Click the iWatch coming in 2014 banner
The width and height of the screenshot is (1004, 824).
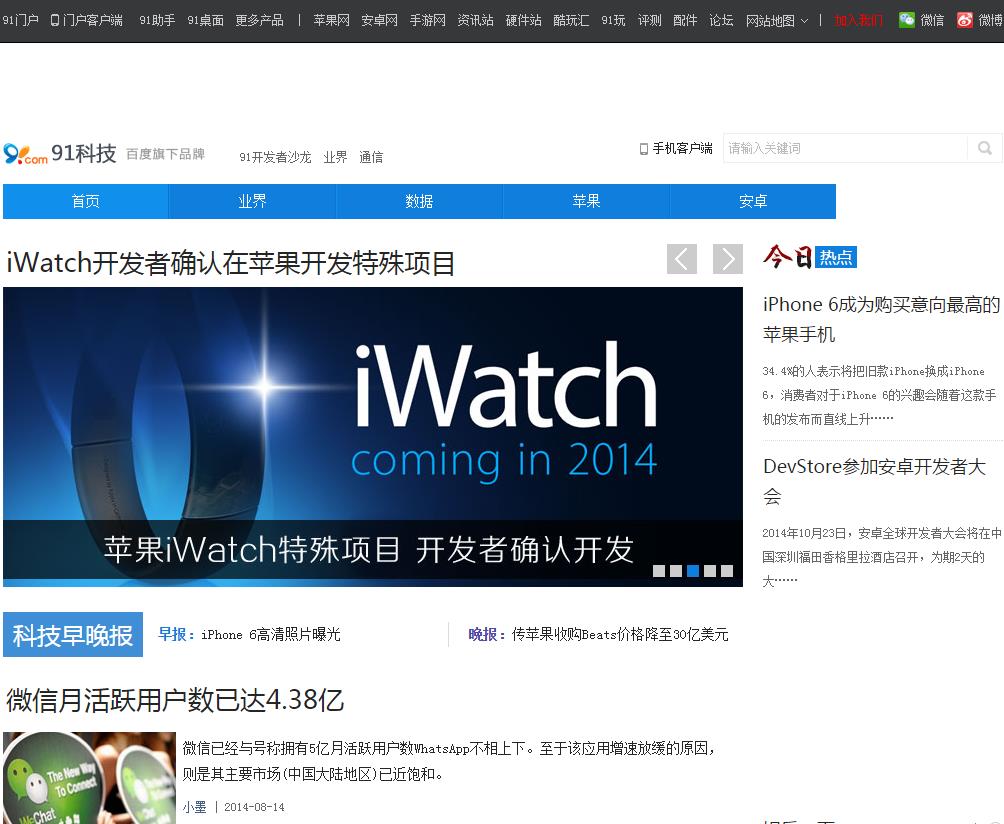point(373,437)
